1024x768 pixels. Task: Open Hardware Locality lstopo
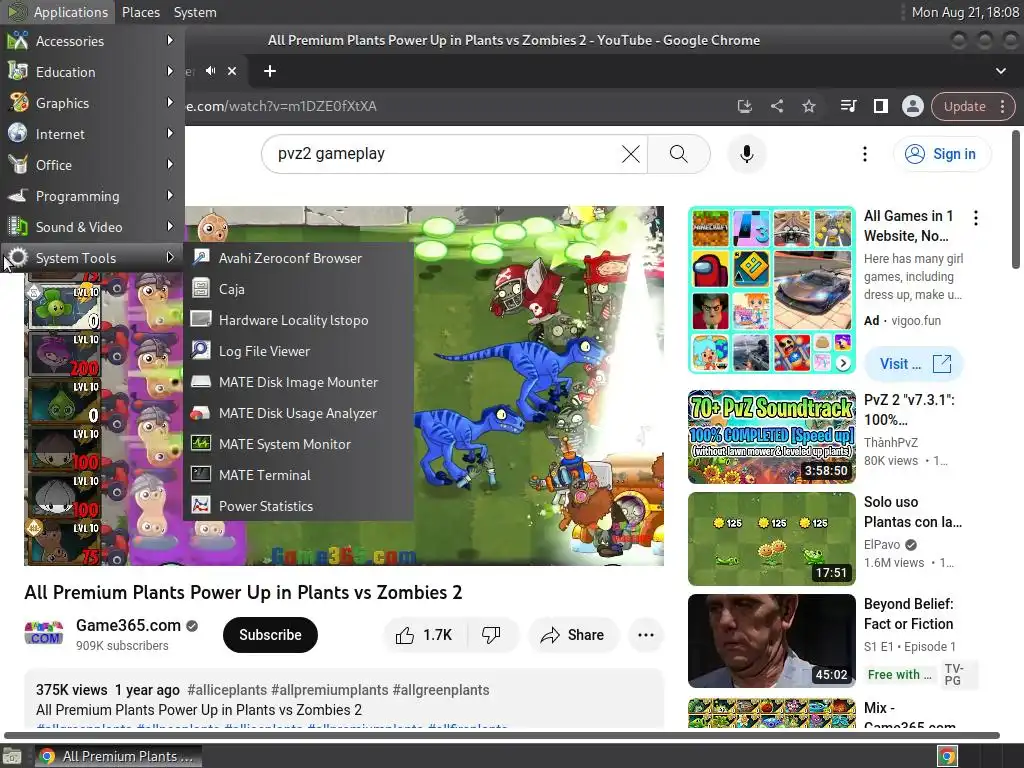(298, 320)
